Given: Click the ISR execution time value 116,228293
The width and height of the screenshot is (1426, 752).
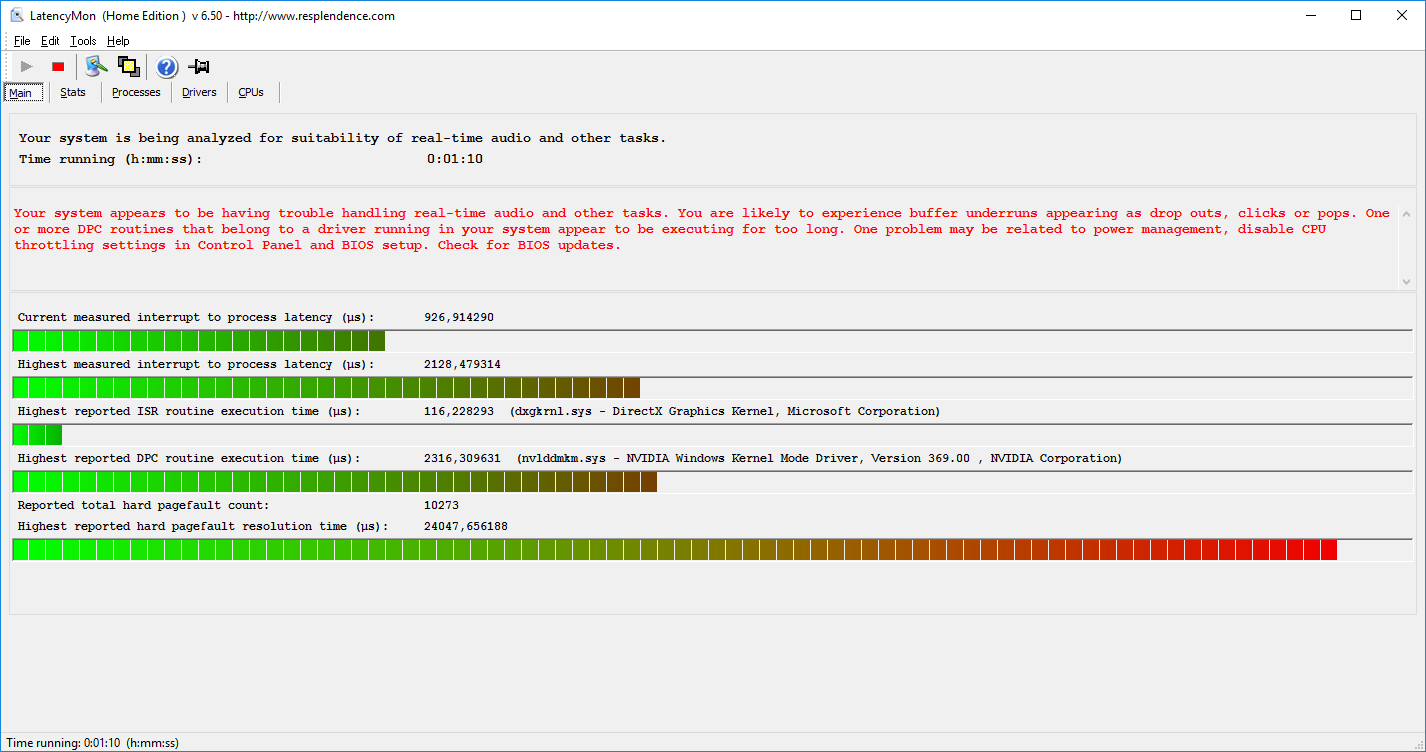Looking at the screenshot, I should pos(459,411).
